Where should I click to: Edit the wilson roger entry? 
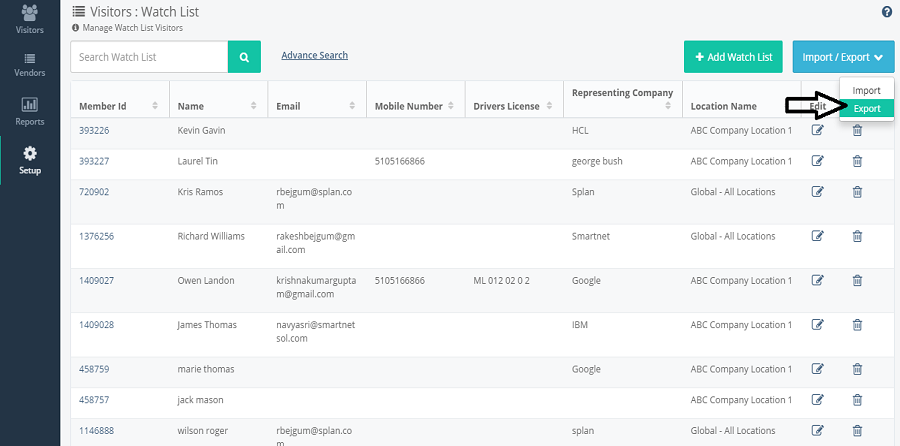point(817,431)
